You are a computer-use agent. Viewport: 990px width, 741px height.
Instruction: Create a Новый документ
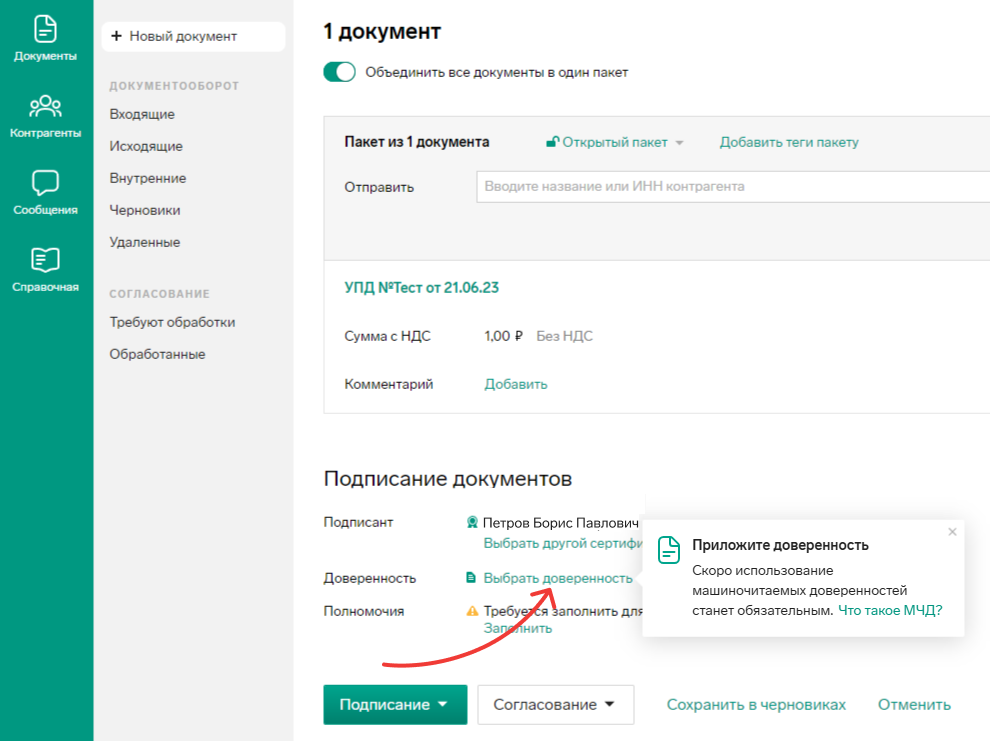pyautogui.click(x=193, y=36)
